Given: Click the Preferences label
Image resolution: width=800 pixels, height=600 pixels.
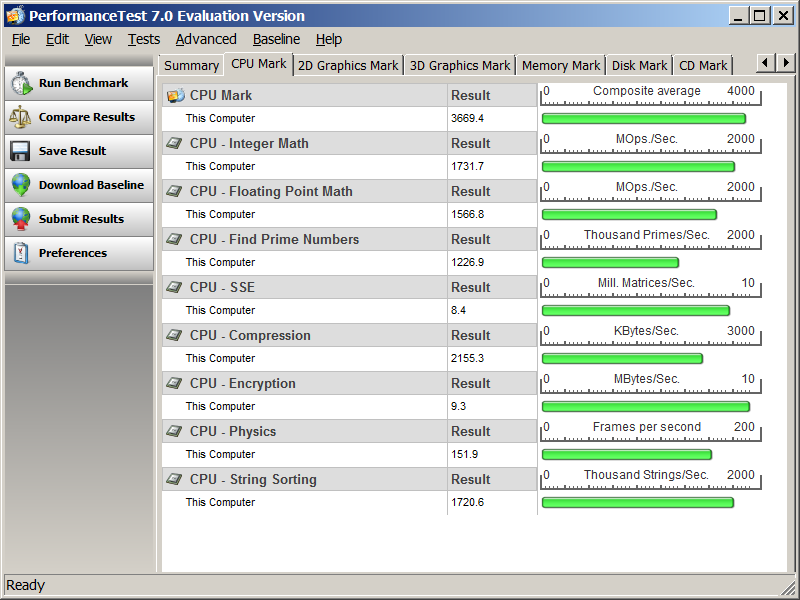Looking at the screenshot, I should coord(73,253).
